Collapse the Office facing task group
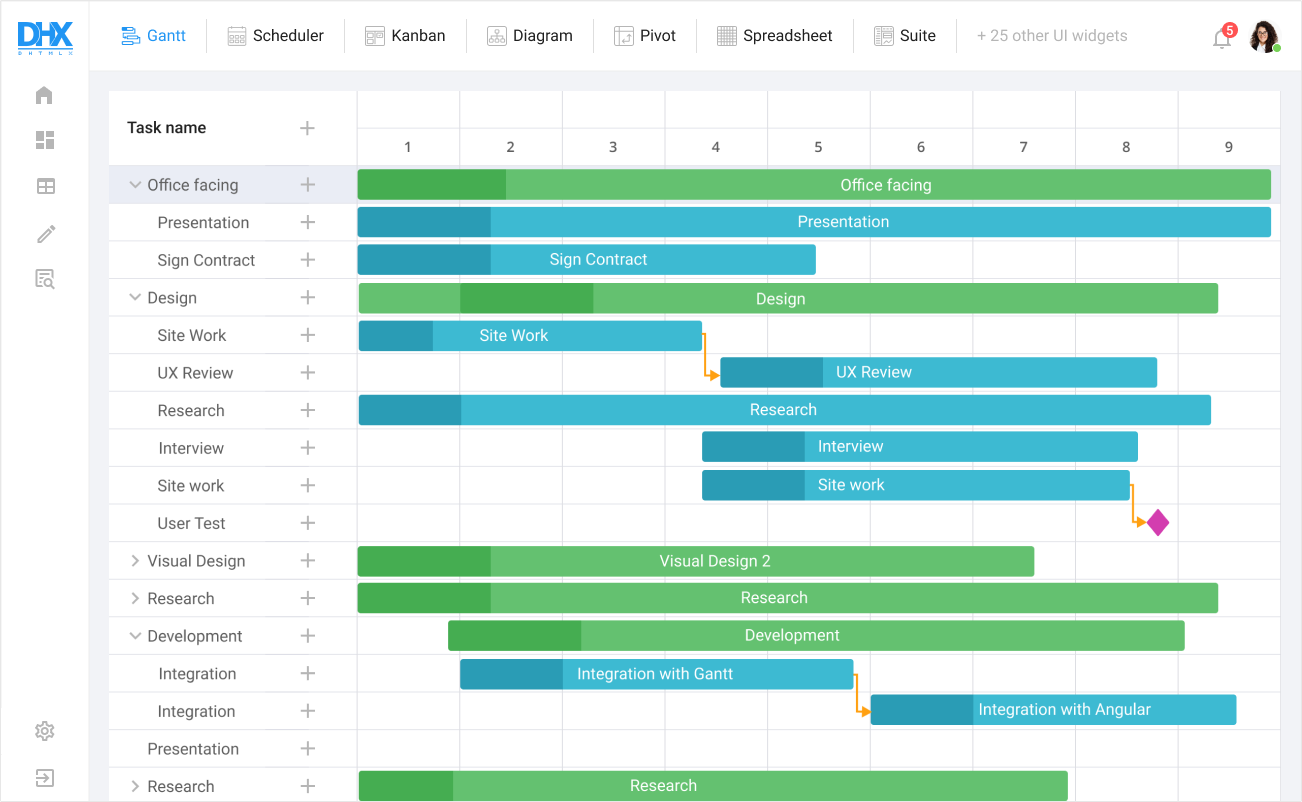Viewport: 1302px width, 802px height. [135, 184]
